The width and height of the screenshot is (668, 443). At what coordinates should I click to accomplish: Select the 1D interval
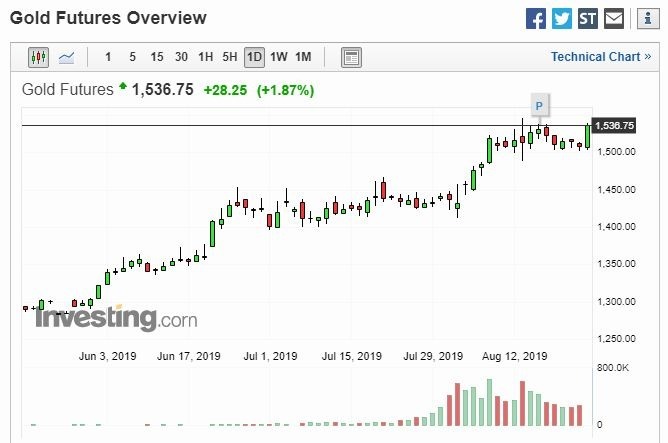coord(254,57)
